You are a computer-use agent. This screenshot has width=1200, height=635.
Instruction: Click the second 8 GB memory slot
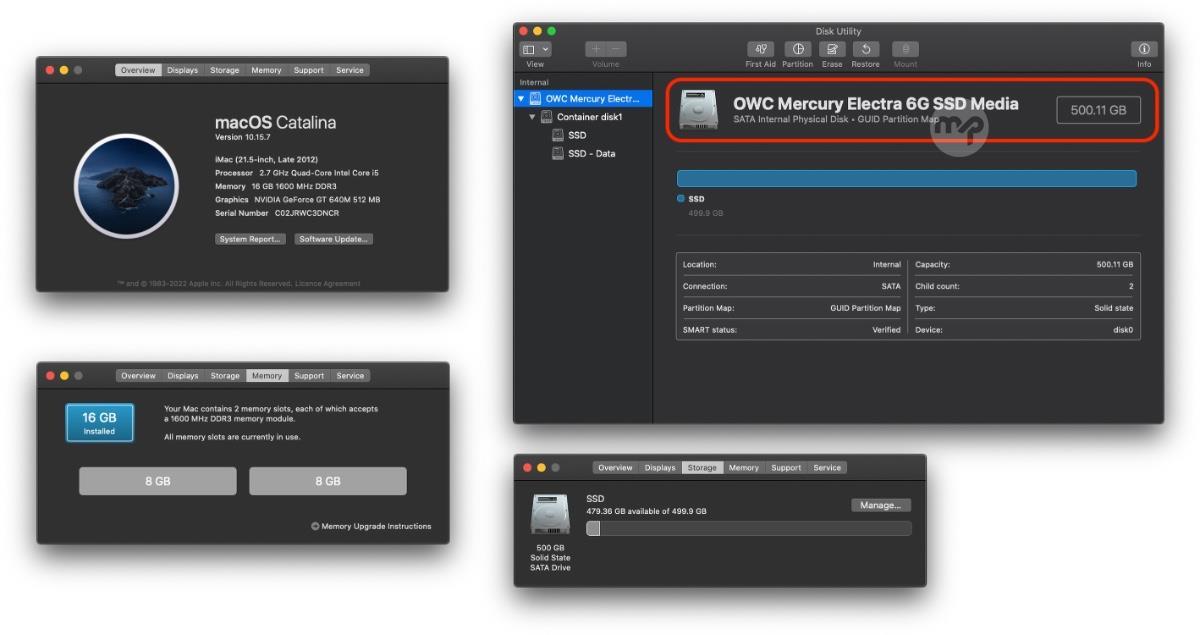point(328,481)
